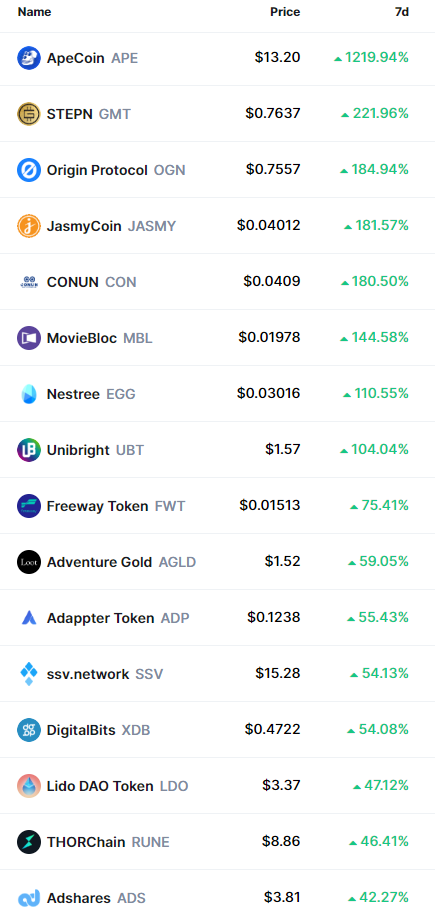Open the CONUN coin name link
The width and height of the screenshot is (435, 918).
(73, 282)
